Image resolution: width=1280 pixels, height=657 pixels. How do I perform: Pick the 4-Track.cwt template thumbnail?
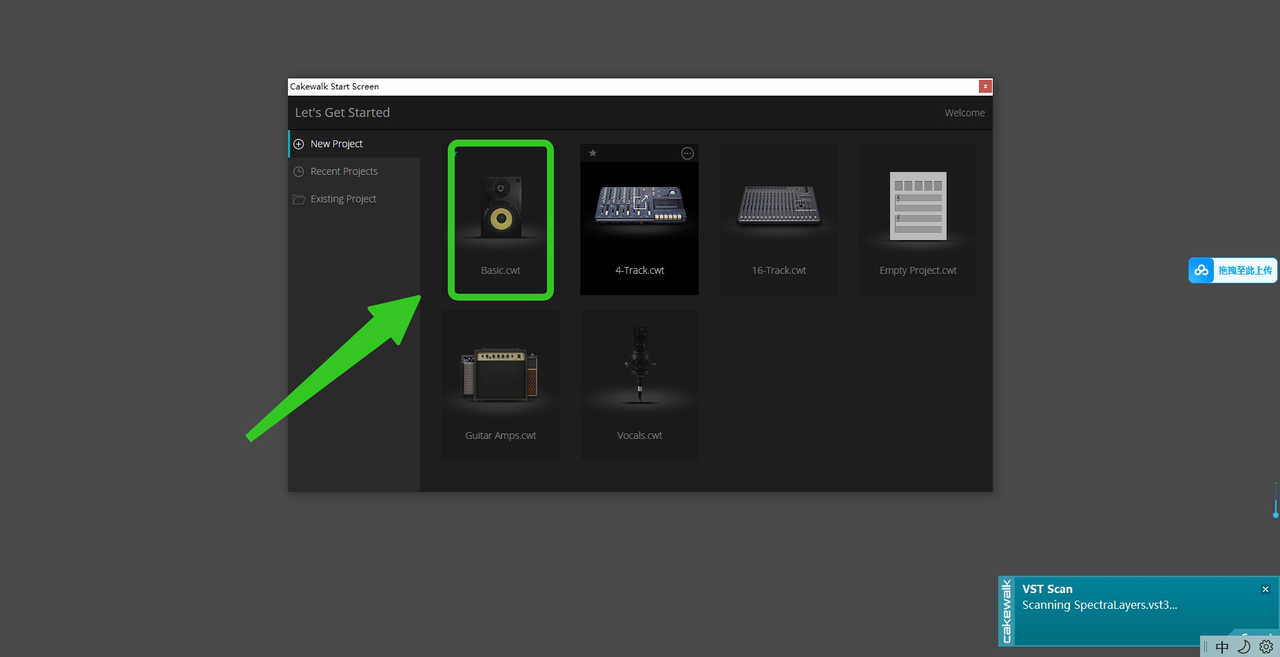[x=639, y=219]
